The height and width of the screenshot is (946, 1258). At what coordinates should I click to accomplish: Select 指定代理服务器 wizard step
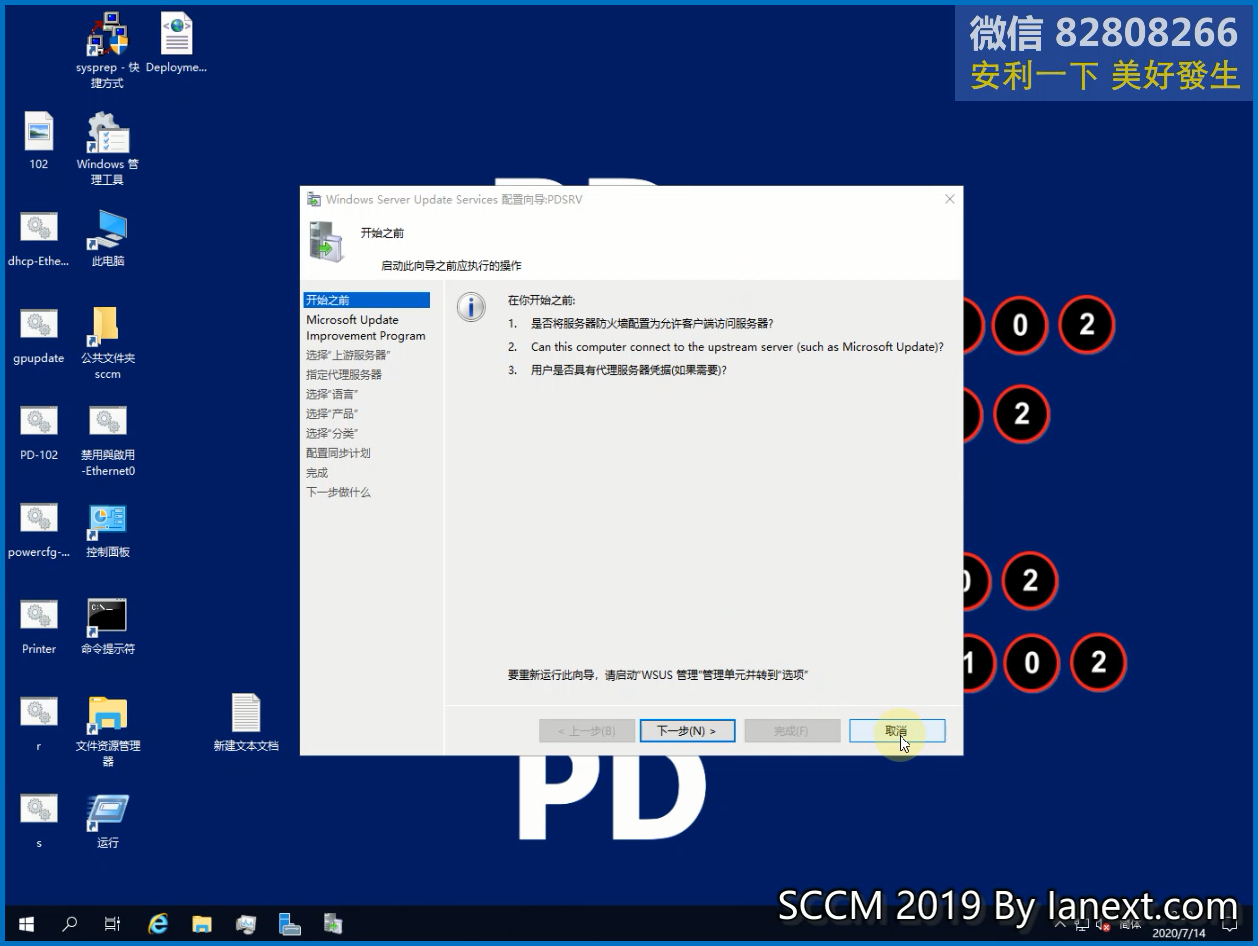[x=344, y=374]
